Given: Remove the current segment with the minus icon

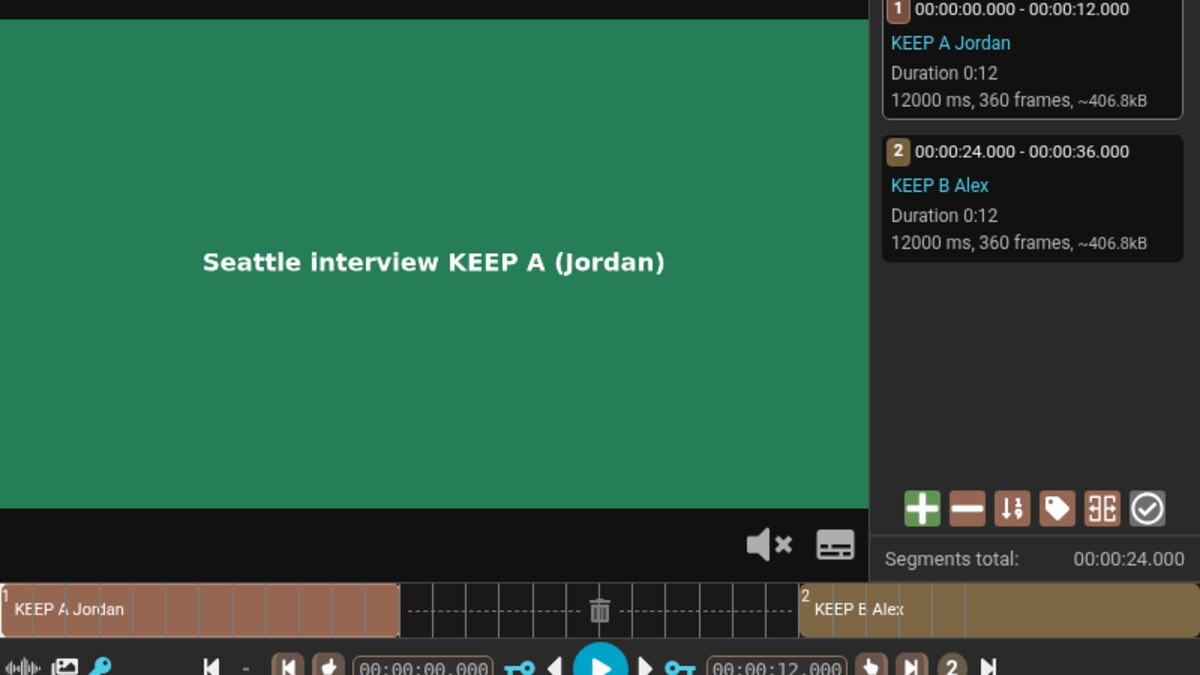Looking at the screenshot, I should [967, 509].
